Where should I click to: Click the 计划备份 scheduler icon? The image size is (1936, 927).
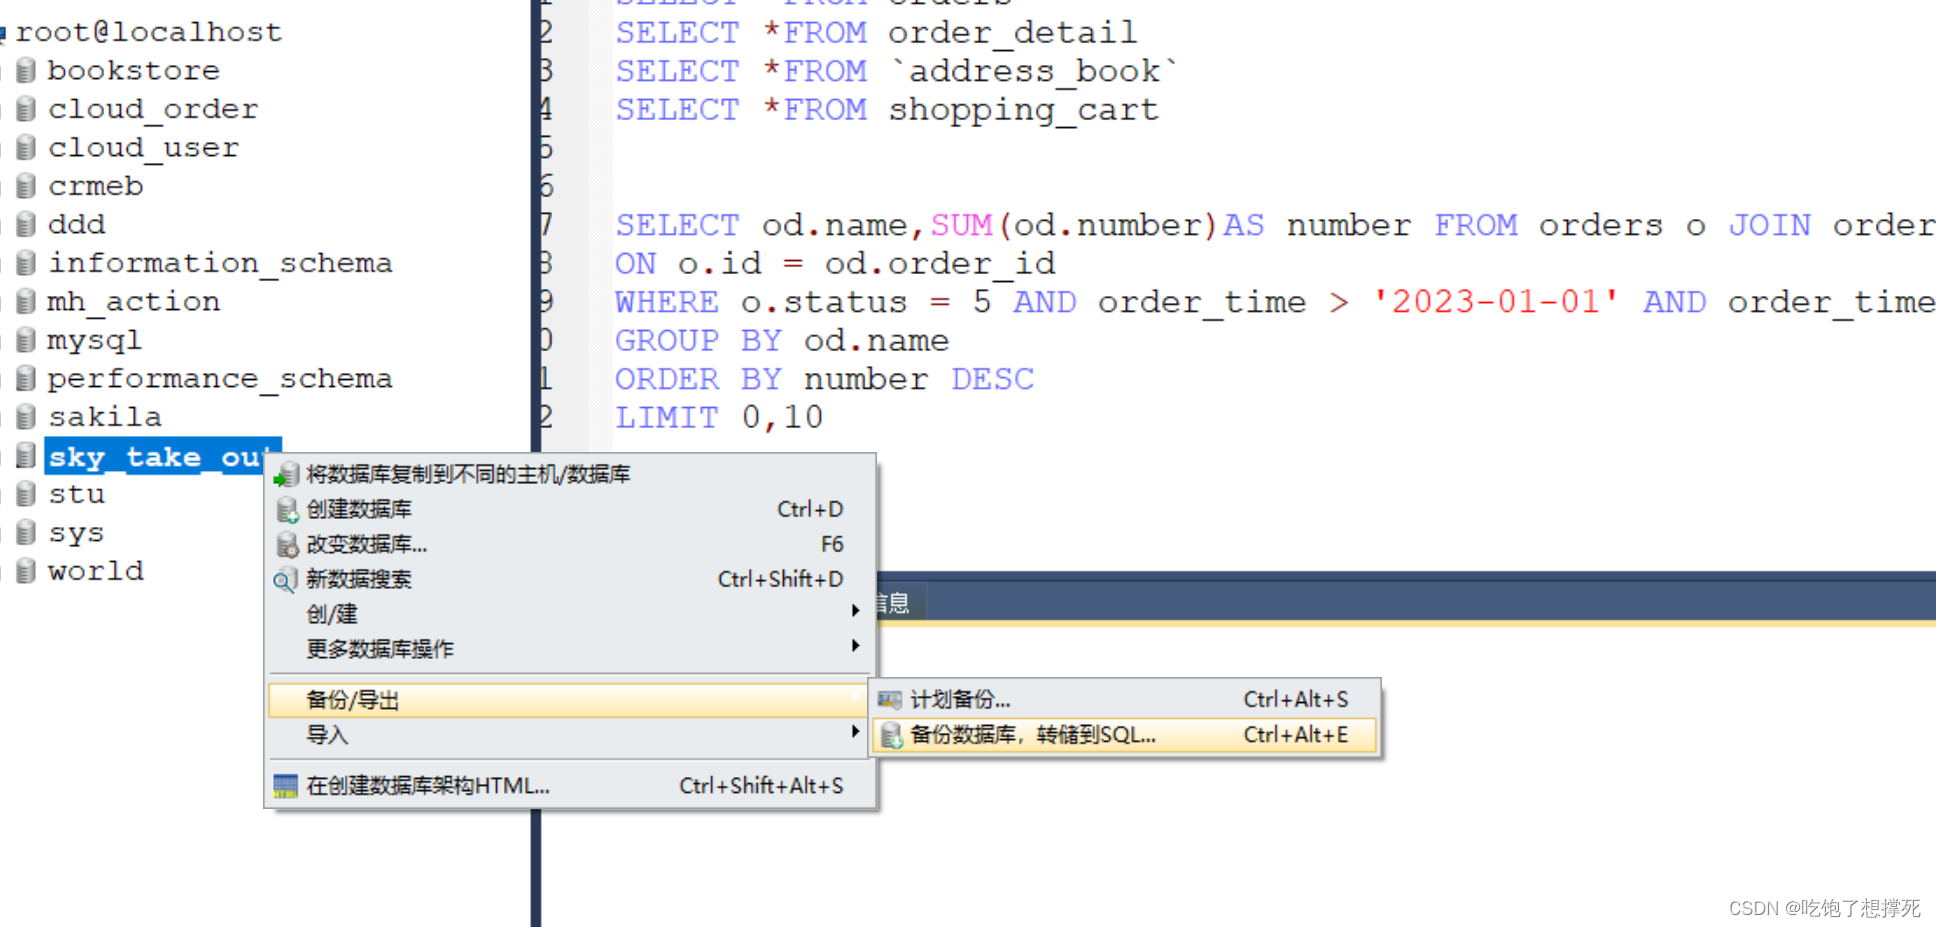click(890, 700)
